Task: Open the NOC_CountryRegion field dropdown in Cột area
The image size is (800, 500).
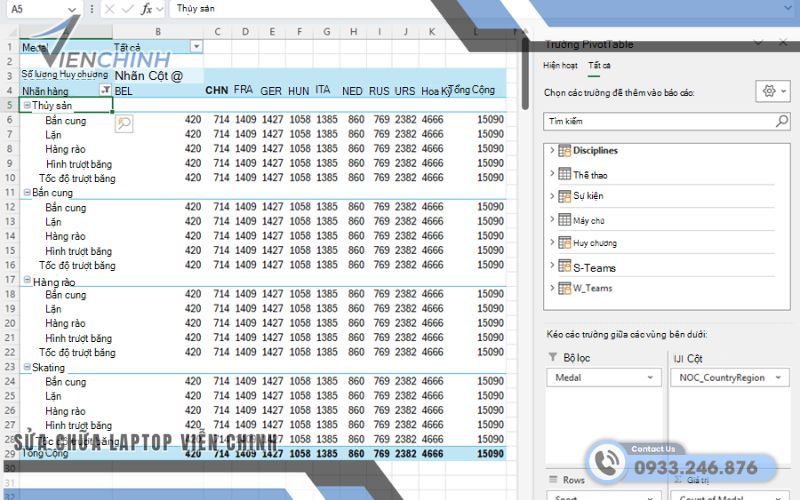Action: tap(779, 378)
